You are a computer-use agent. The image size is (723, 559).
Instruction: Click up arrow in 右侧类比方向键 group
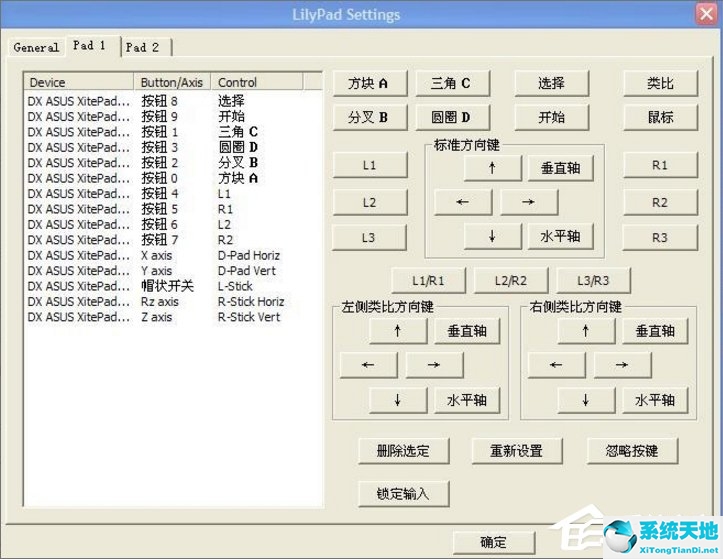(x=587, y=331)
